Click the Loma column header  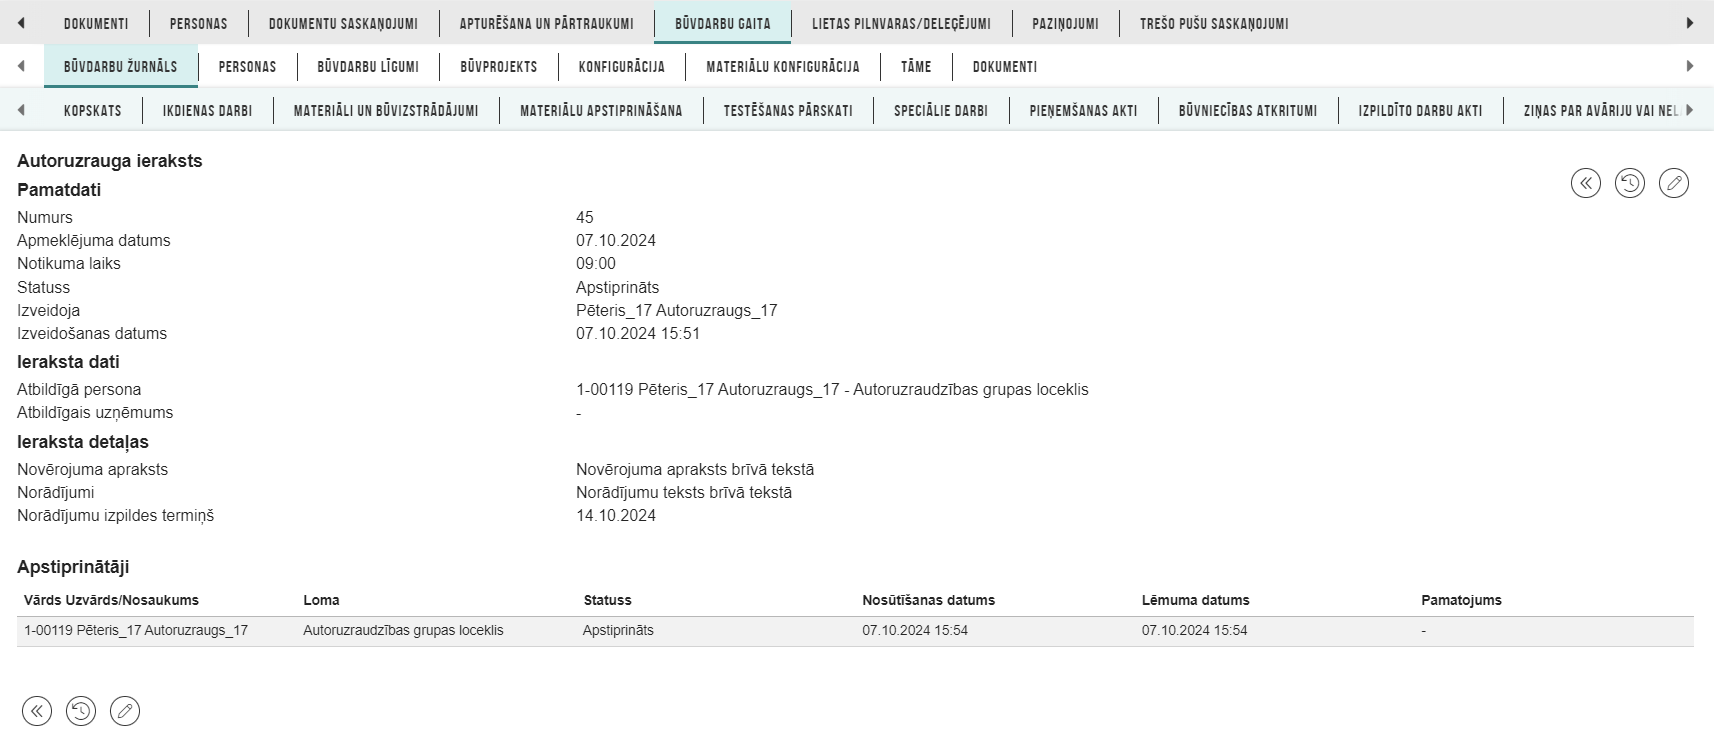point(321,600)
